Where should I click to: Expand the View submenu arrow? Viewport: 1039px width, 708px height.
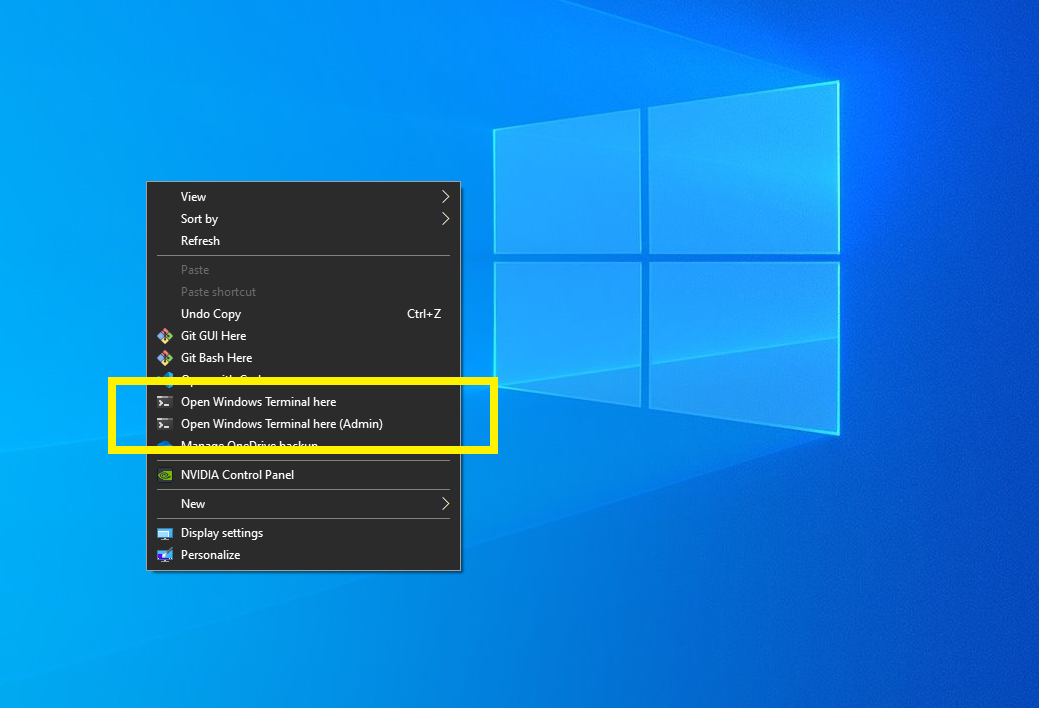pos(445,197)
